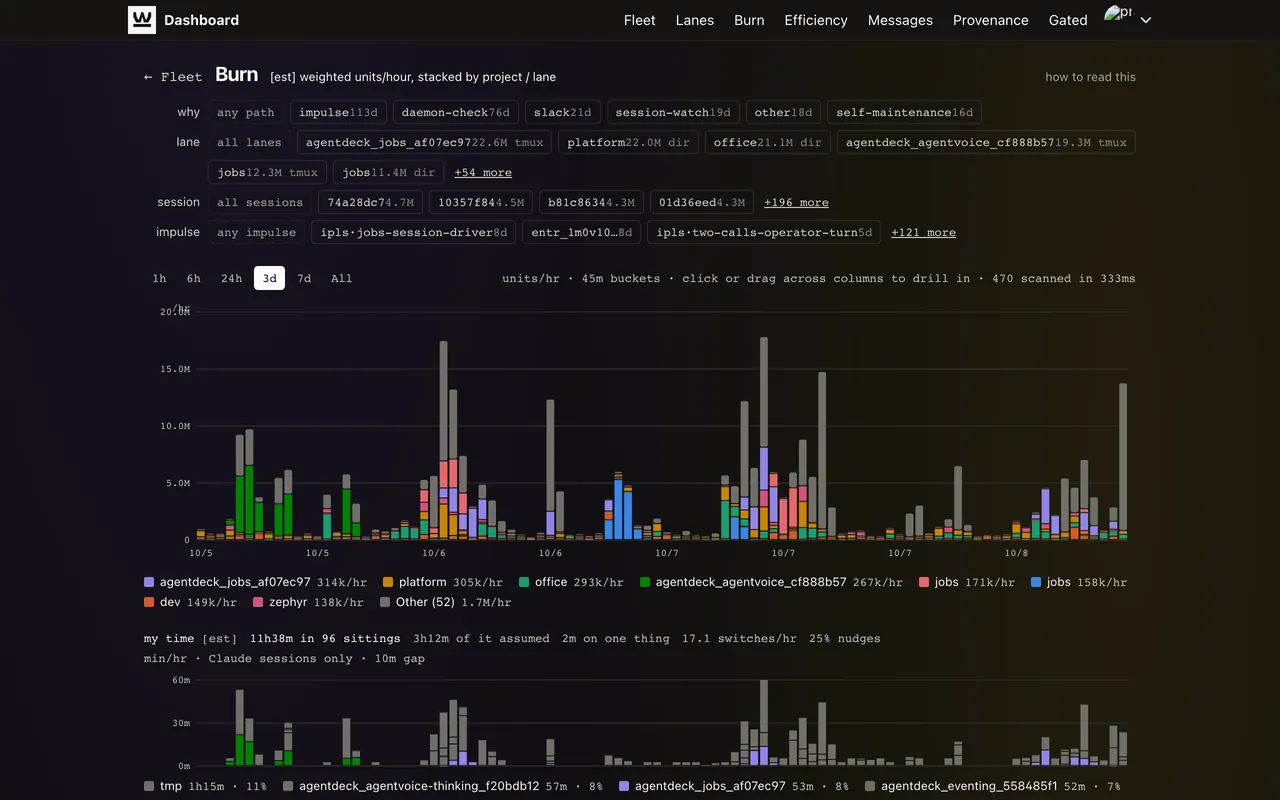Viewport: 1280px width, 800px height.
Task: Click the green agentdeck_agentvoice_cf888b57 legend swatch
Action: pyautogui.click(x=646, y=582)
